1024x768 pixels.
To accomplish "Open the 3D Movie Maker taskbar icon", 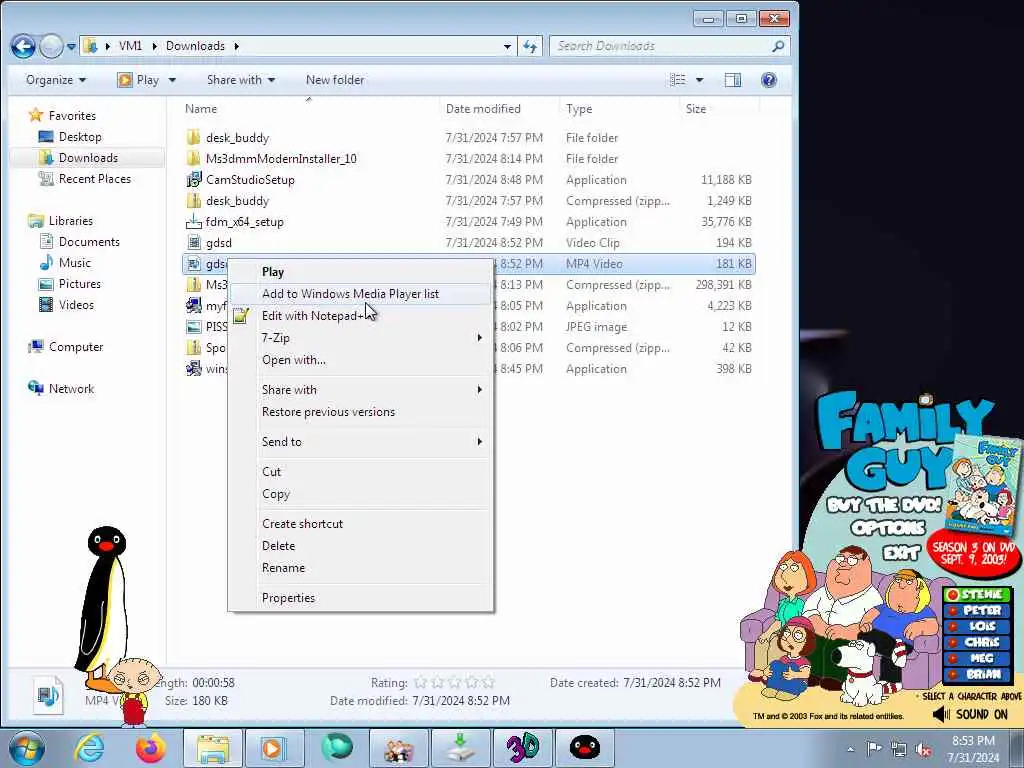I will point(523,748).
